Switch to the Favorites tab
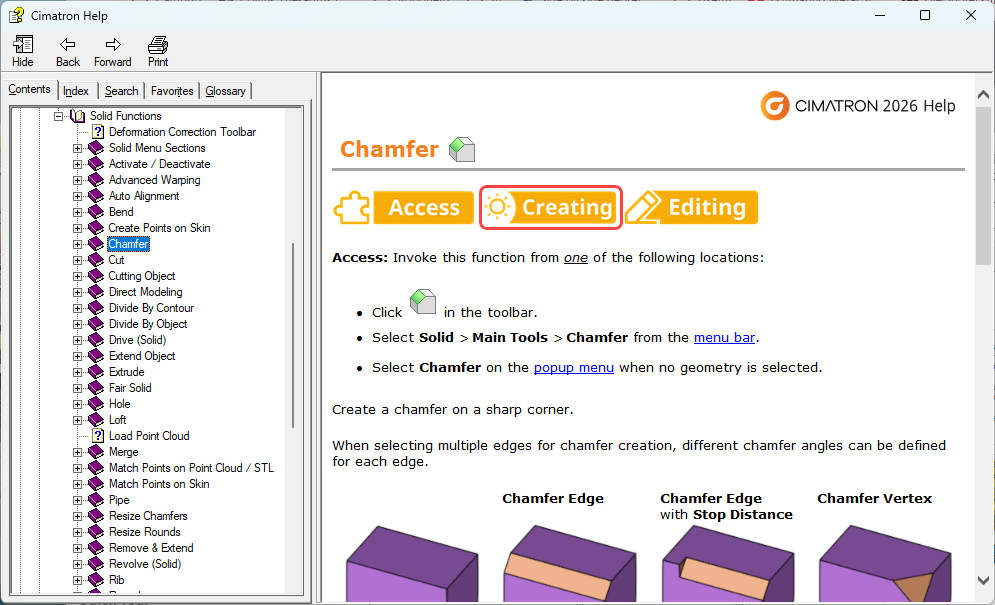This screenshot has height=605, width=995. pyautogui.click(x=172, y=91)
